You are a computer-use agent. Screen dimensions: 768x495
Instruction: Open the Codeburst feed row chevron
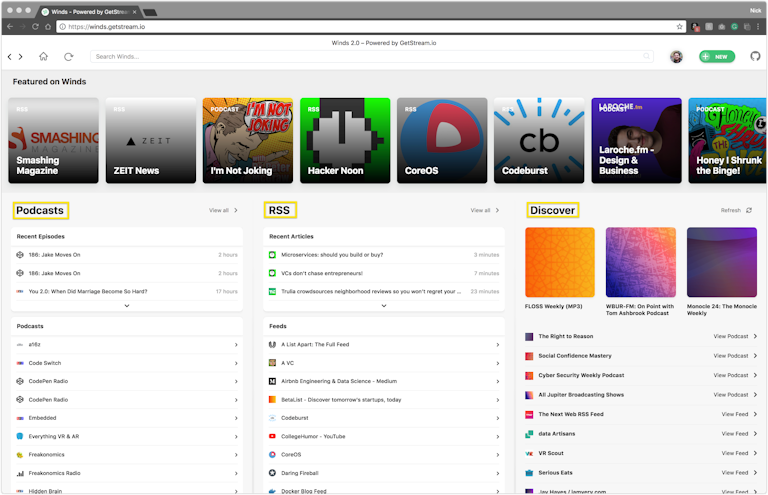pyautogui.click(x=498, y=418)
